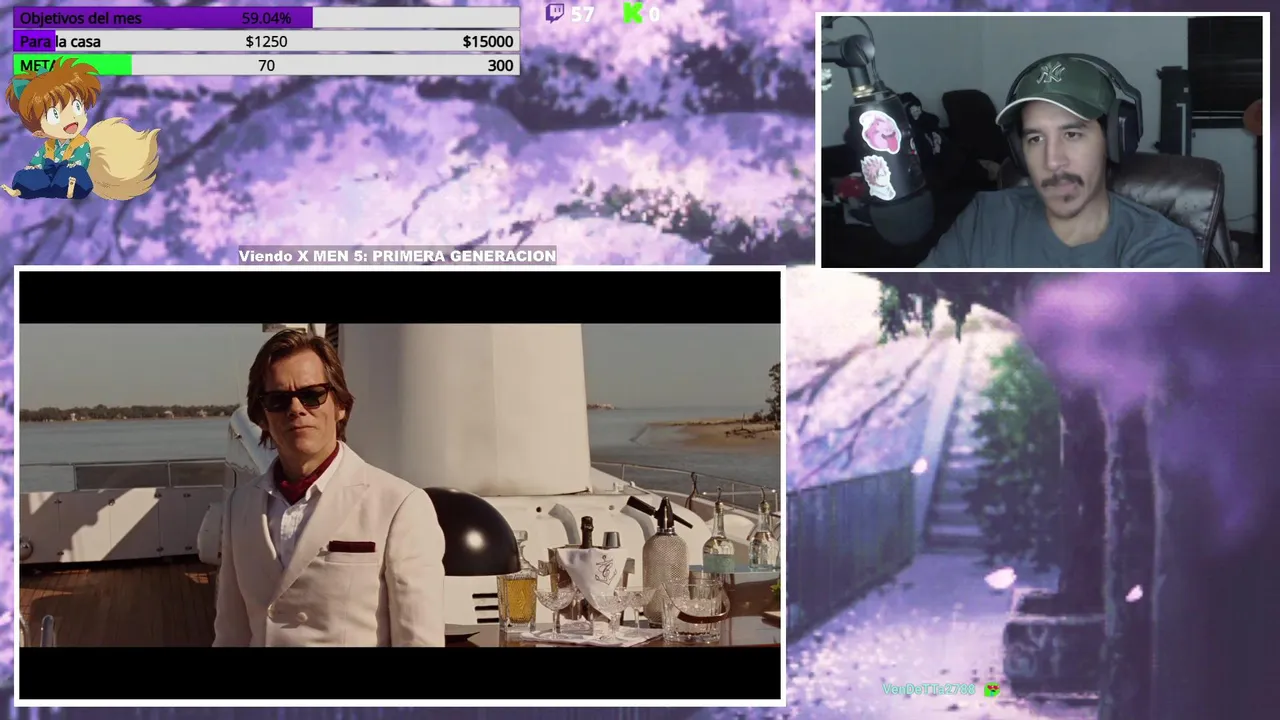Click the 59.04% progress percentage

[x=266, y=18]
